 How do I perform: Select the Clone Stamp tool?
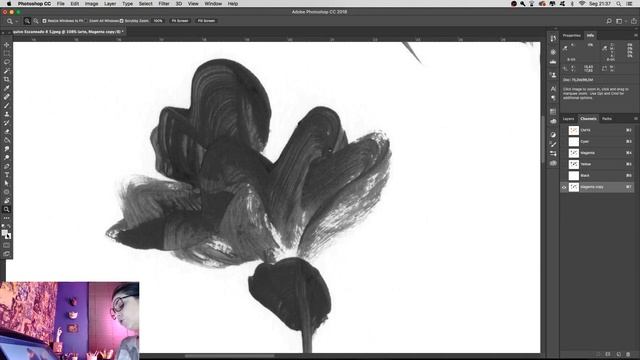point(7,114)
